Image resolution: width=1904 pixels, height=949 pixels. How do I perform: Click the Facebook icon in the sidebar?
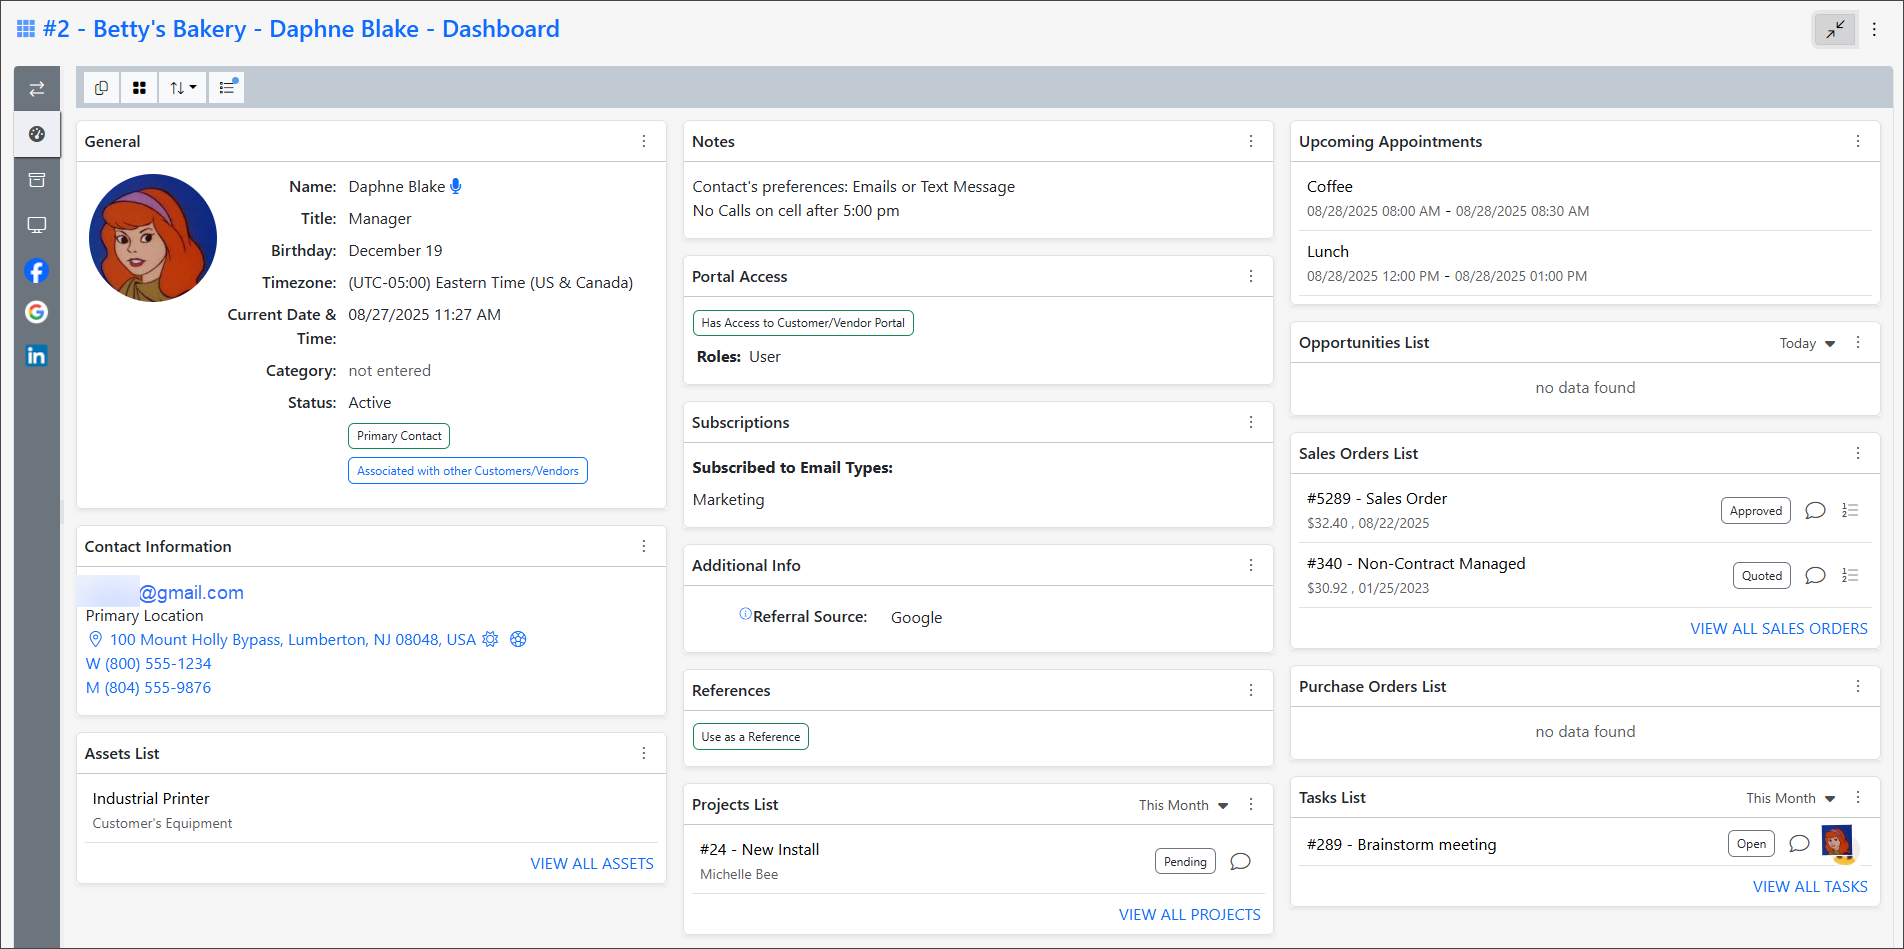[x=37, y=271]
